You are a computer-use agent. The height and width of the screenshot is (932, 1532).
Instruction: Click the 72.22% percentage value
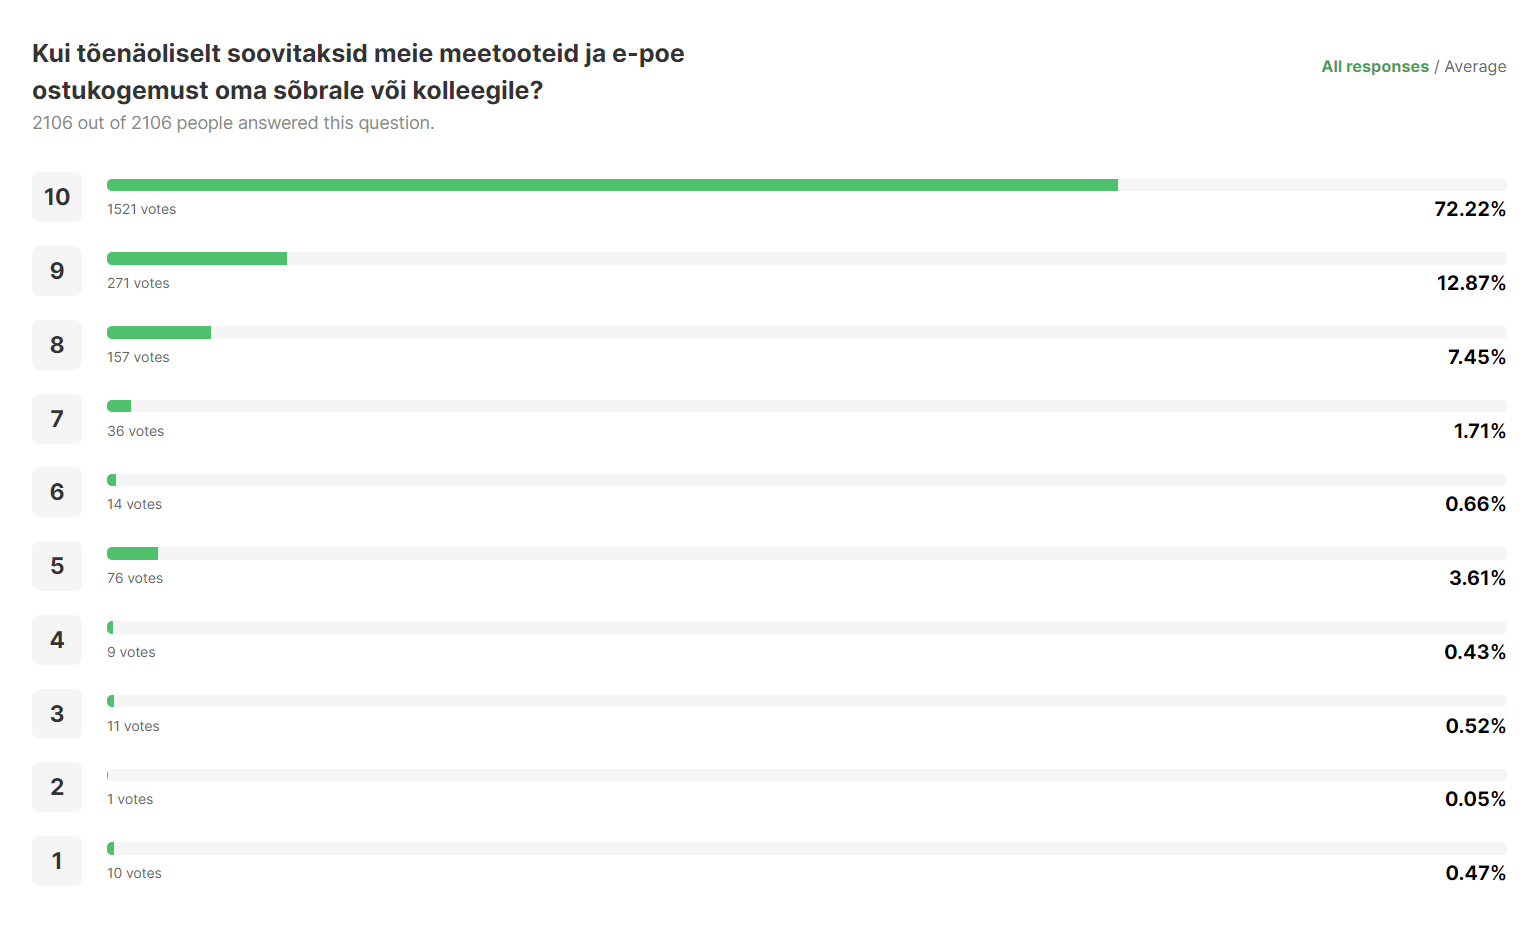pos(1470,209)
